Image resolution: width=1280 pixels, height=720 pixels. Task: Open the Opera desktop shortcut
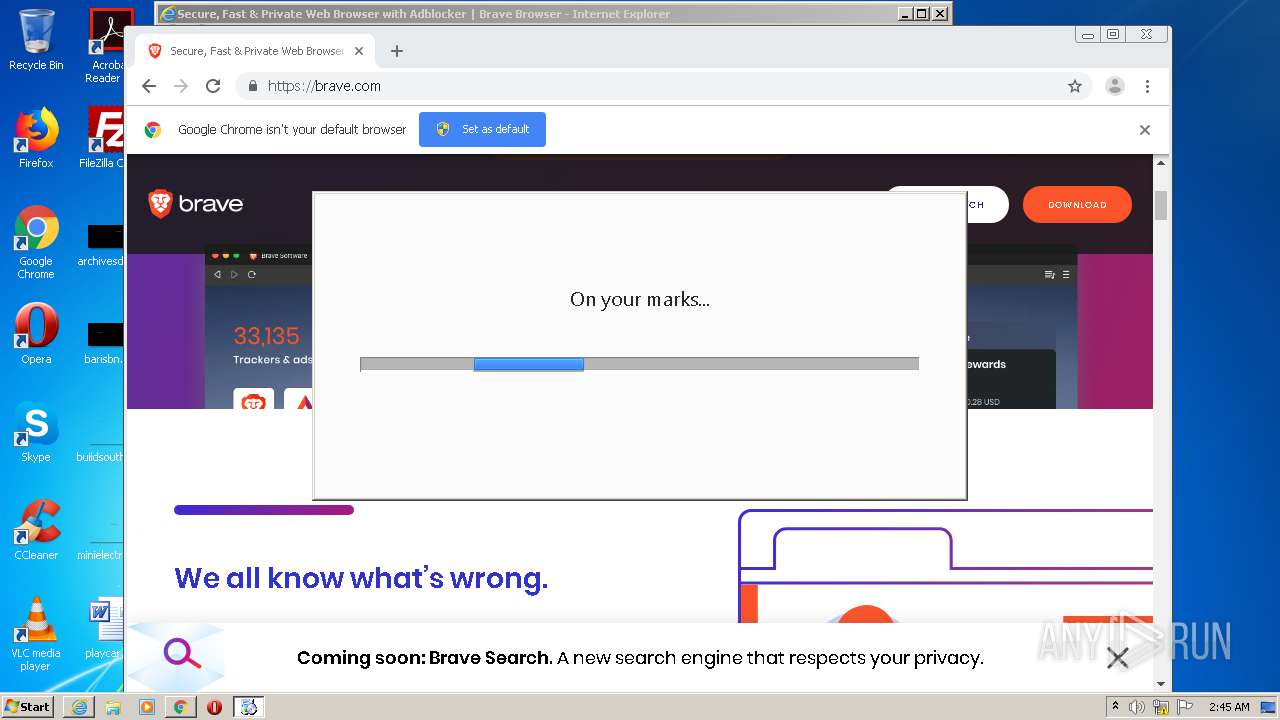[x=36, y=334]
